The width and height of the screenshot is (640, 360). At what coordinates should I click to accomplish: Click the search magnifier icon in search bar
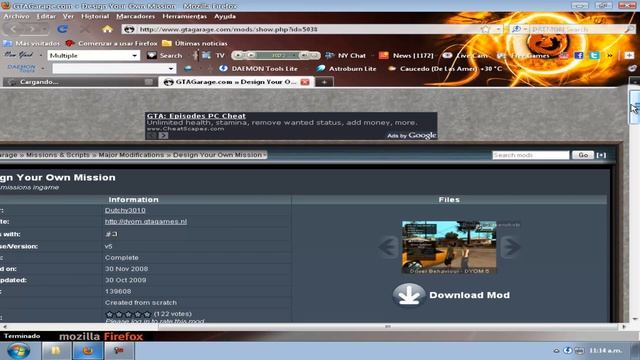(629, 29)
